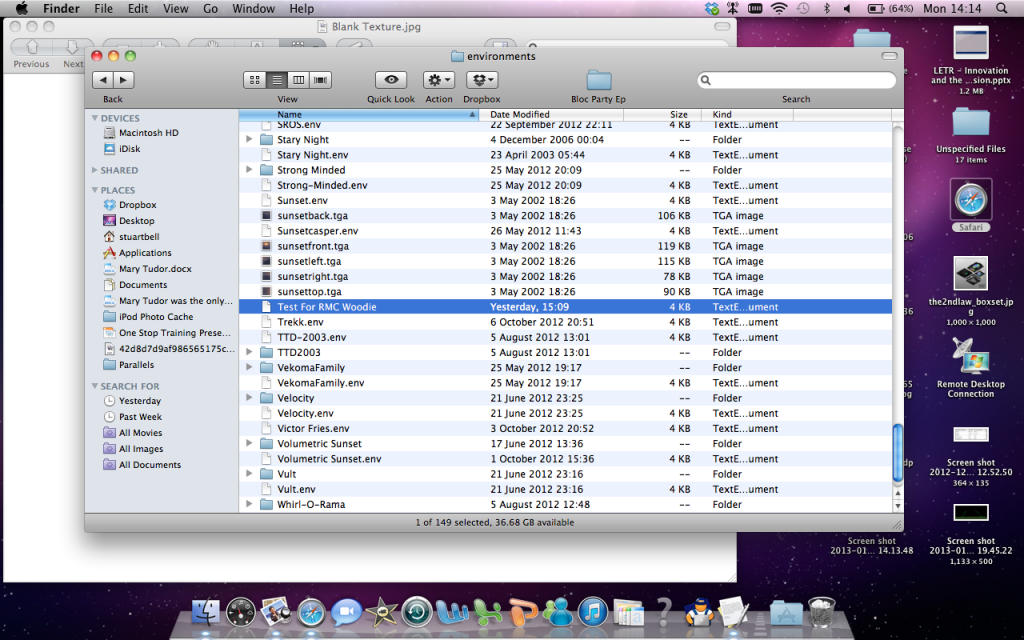This screenshot has height=640, width=1024.
Task: Click the scroll up arrow in file list
Action: coord(897,495)
